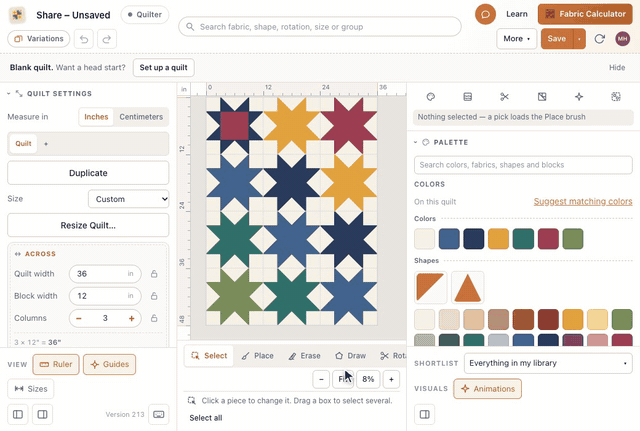Open the Fabric Calculator
Screen dimensions: 640x431
point(585,14)
